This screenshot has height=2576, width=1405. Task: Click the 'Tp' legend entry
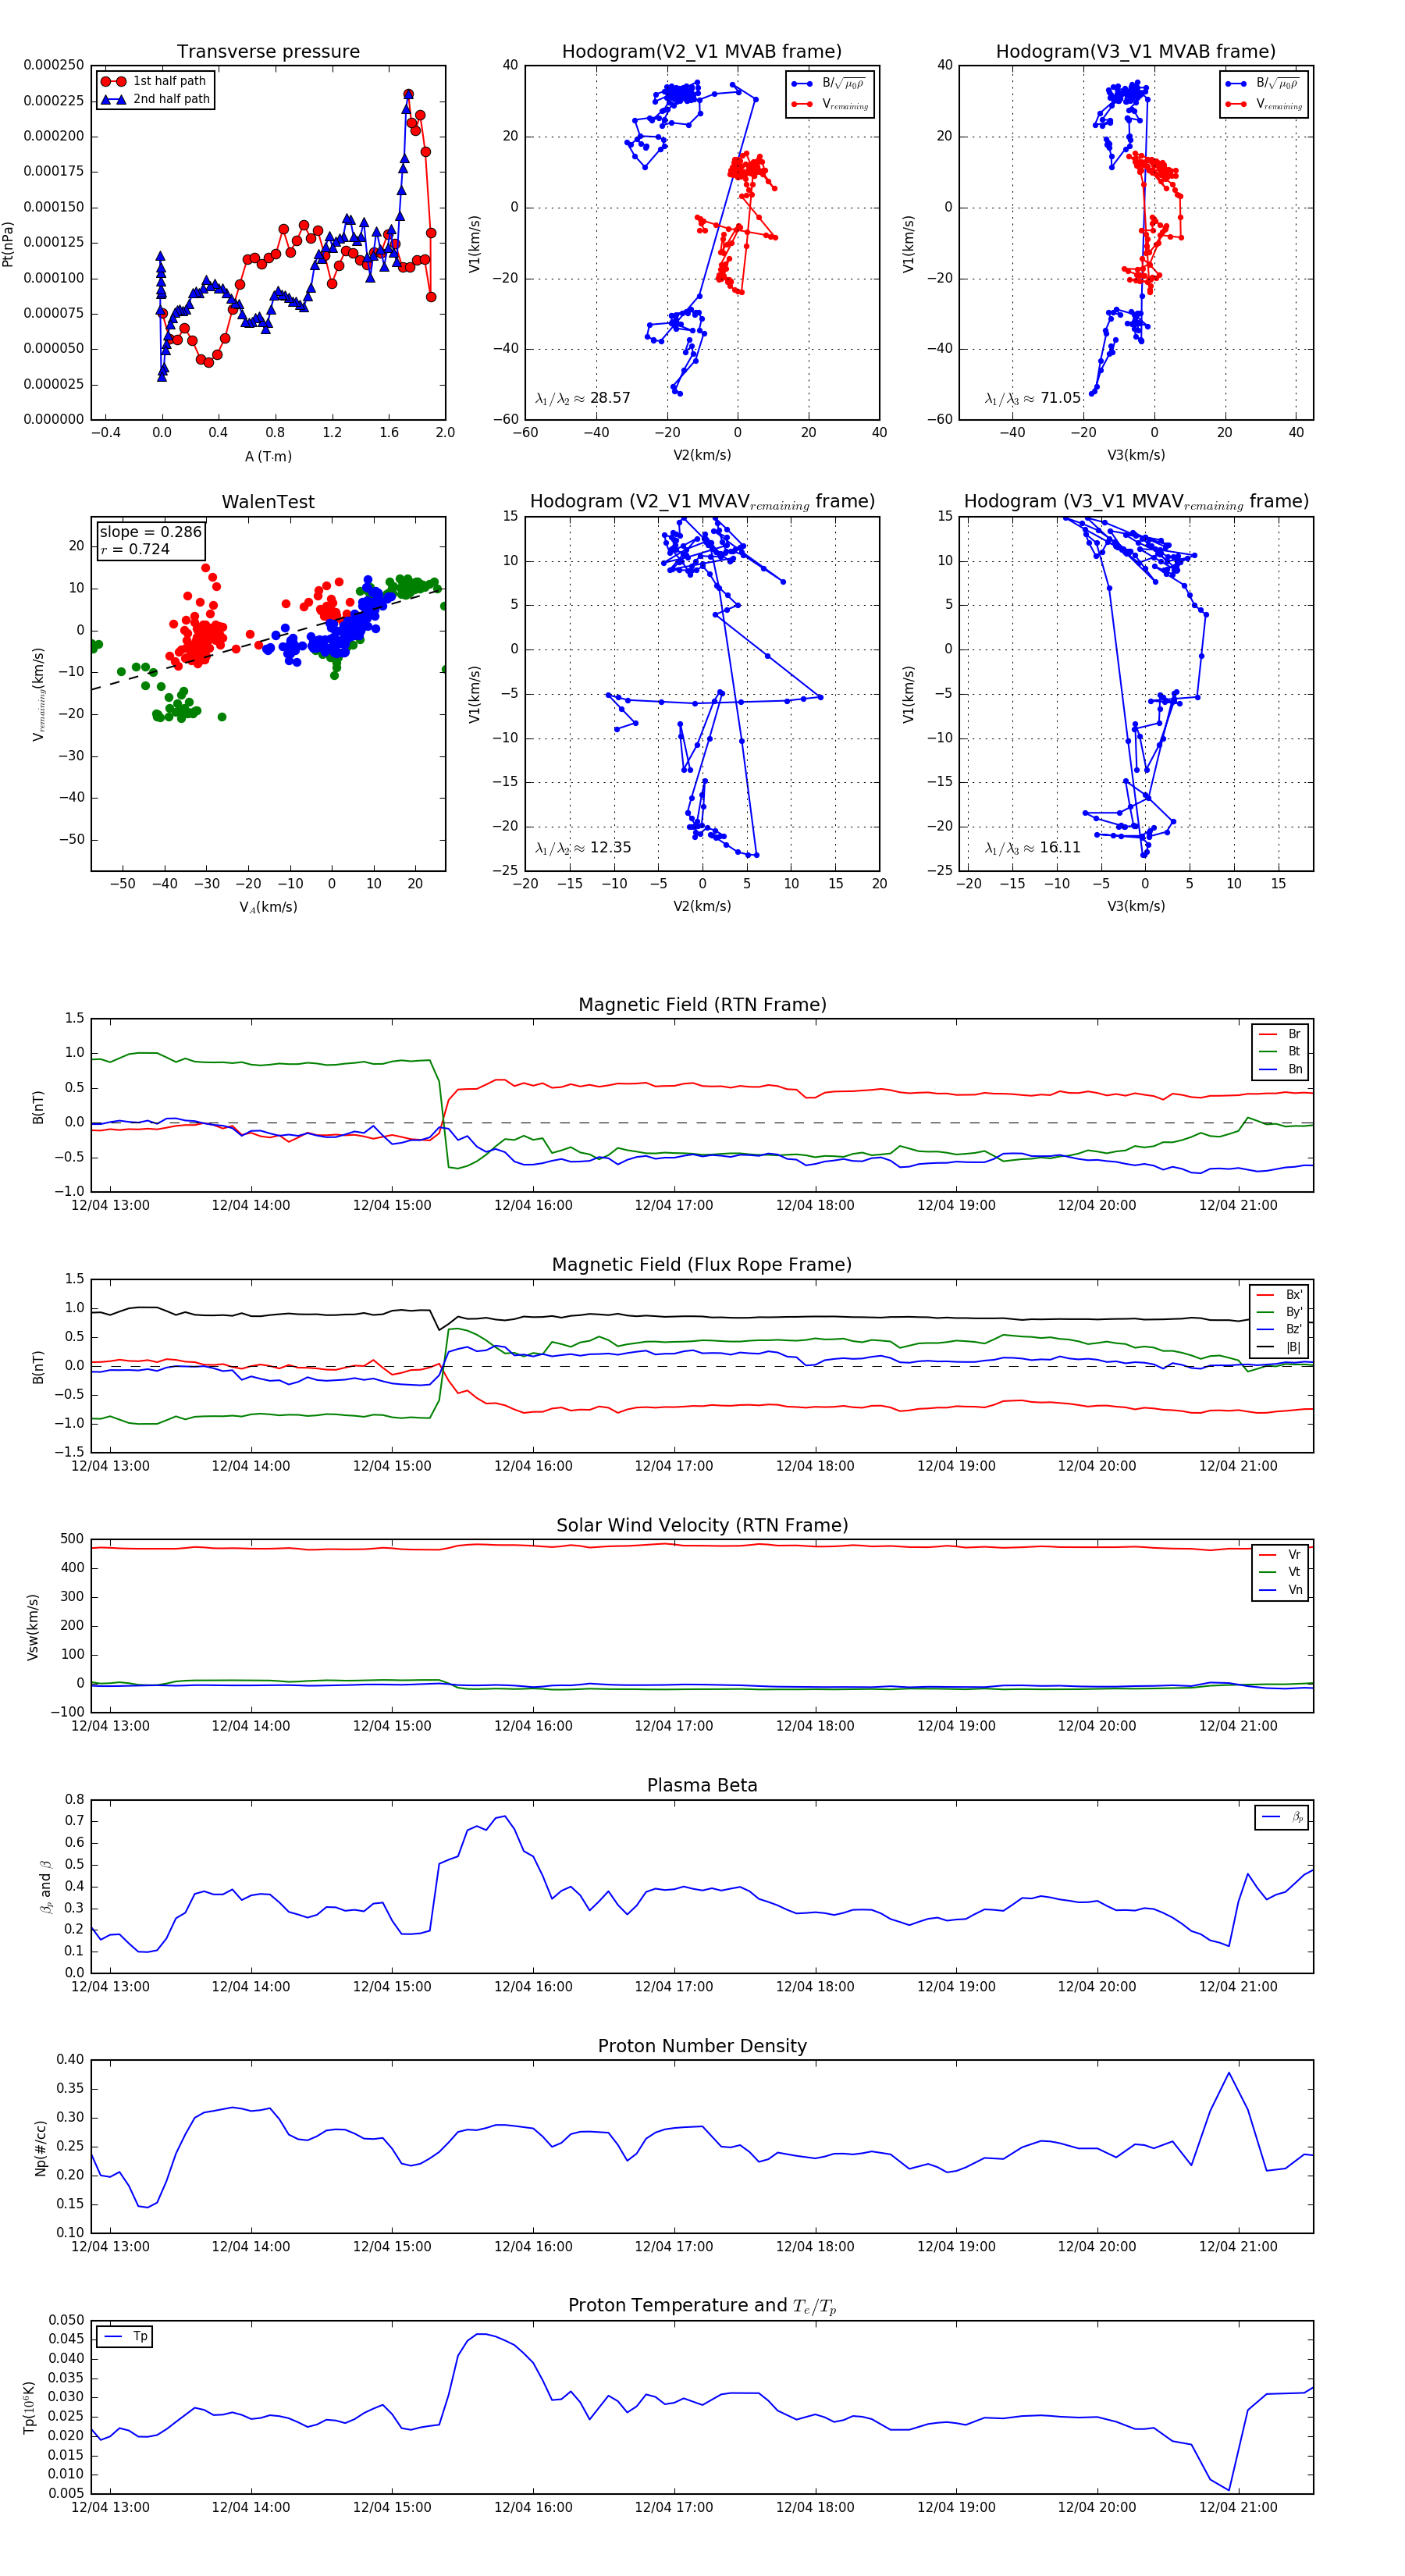coord(125,2337)
